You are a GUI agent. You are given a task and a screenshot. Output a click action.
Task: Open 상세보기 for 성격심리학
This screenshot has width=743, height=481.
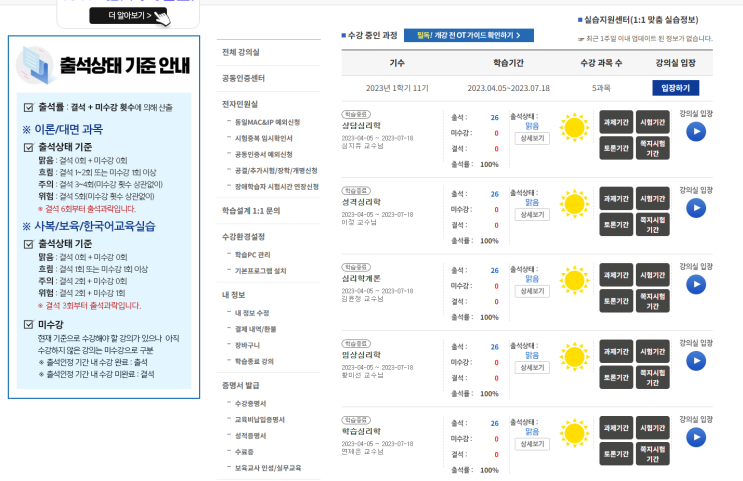(532, 215)
